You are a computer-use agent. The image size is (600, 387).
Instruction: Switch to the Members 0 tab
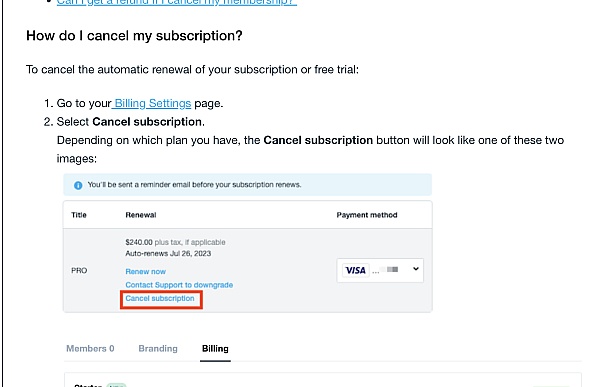(90, 349)
